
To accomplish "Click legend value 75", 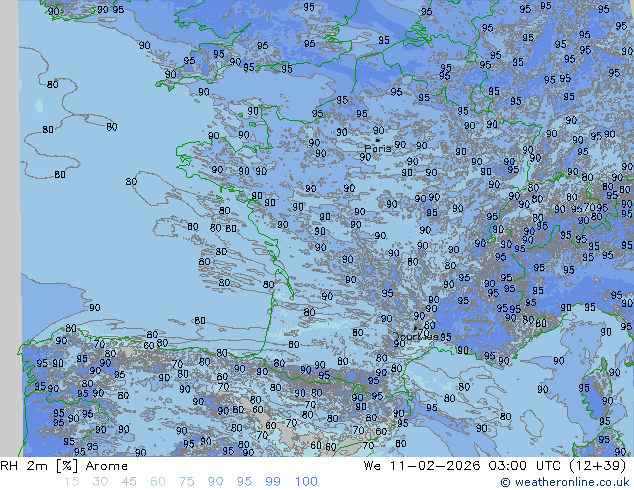I will [x=187, y=482].
